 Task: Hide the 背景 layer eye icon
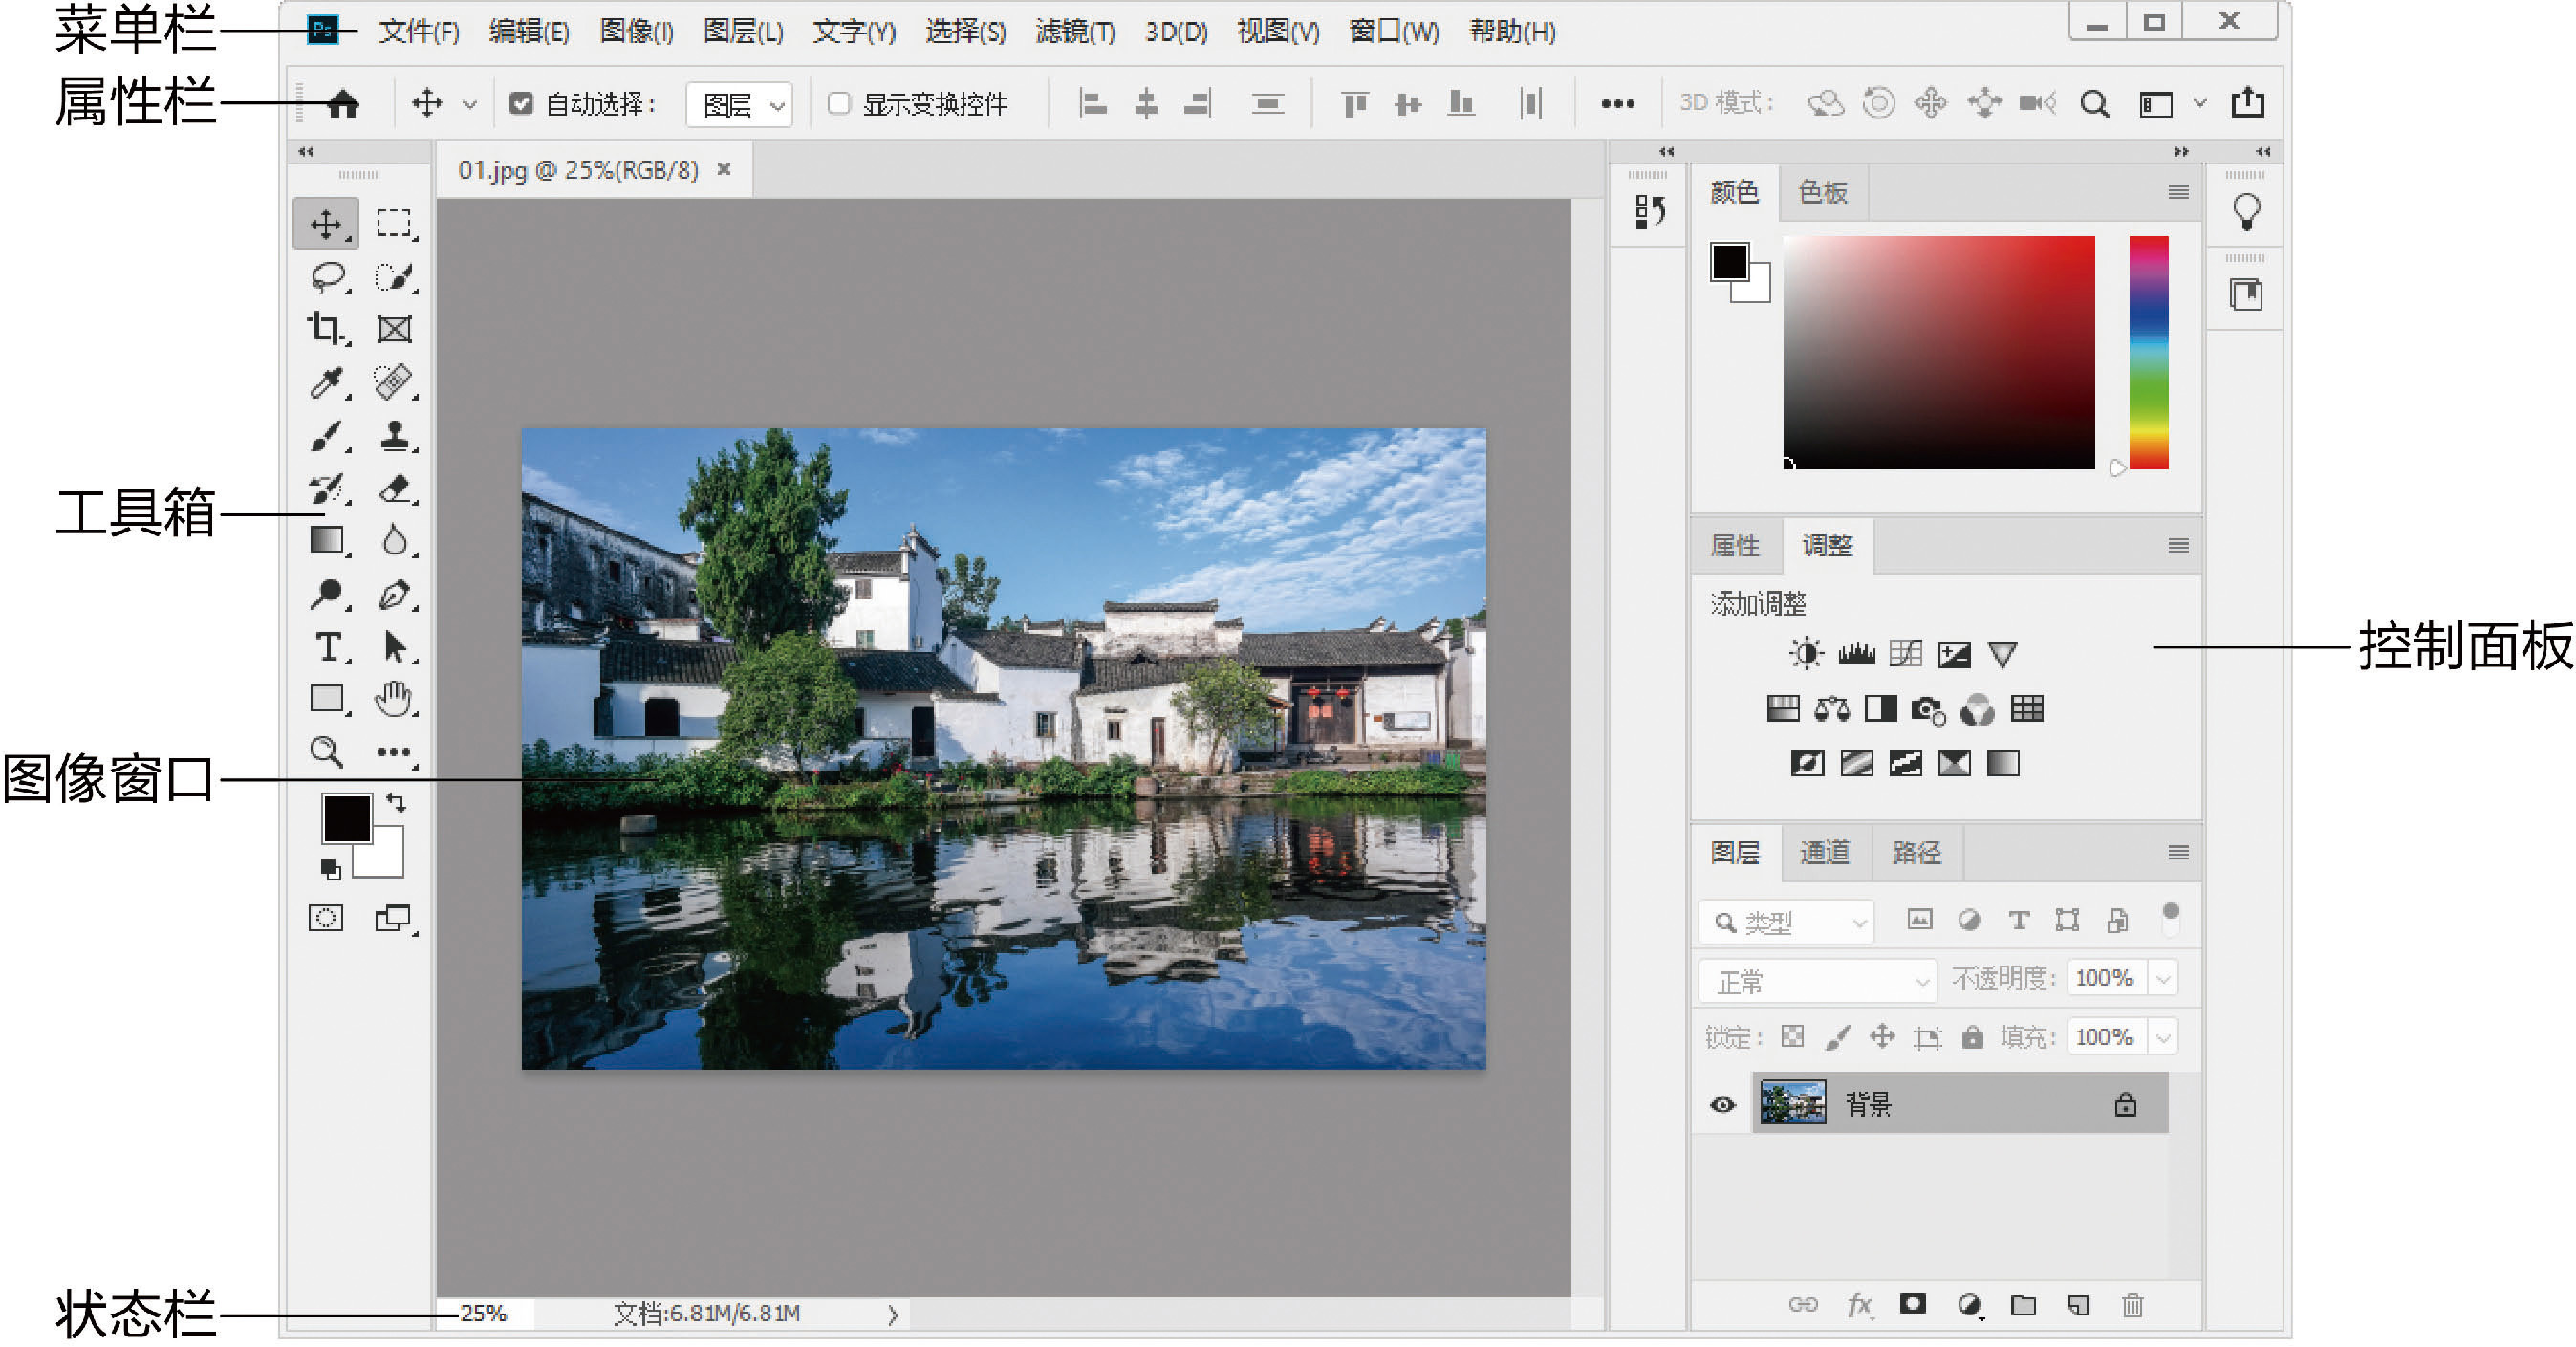click(x=1722, y=1105)
